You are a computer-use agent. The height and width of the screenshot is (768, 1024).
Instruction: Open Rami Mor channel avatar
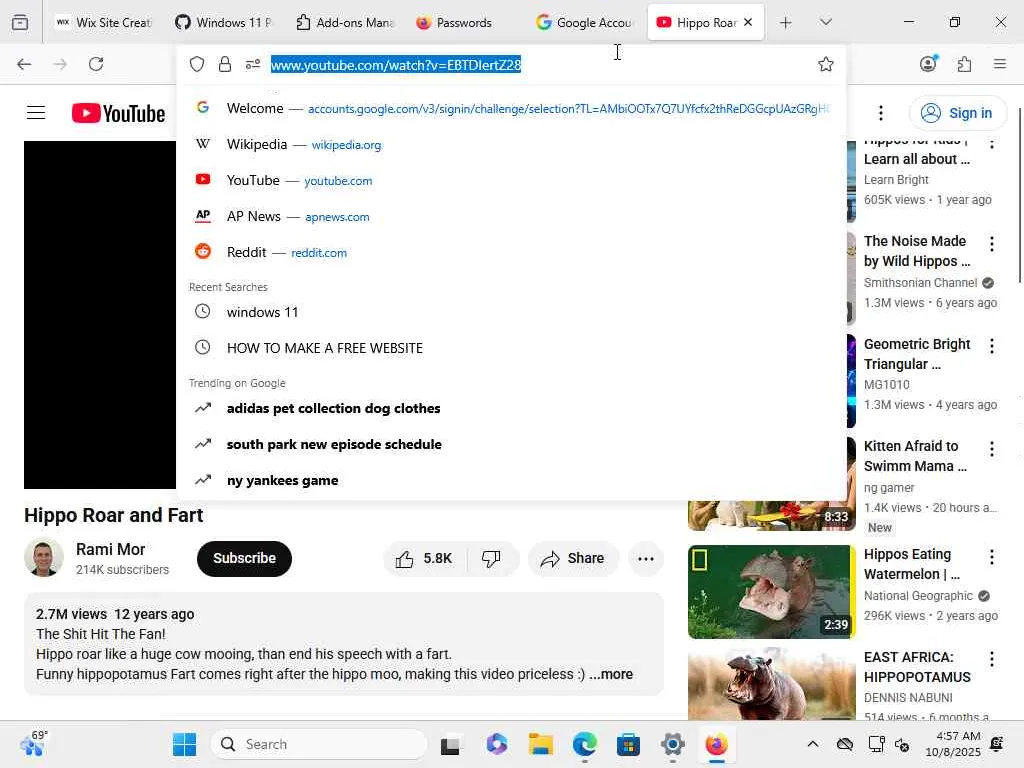click(44, 558)
